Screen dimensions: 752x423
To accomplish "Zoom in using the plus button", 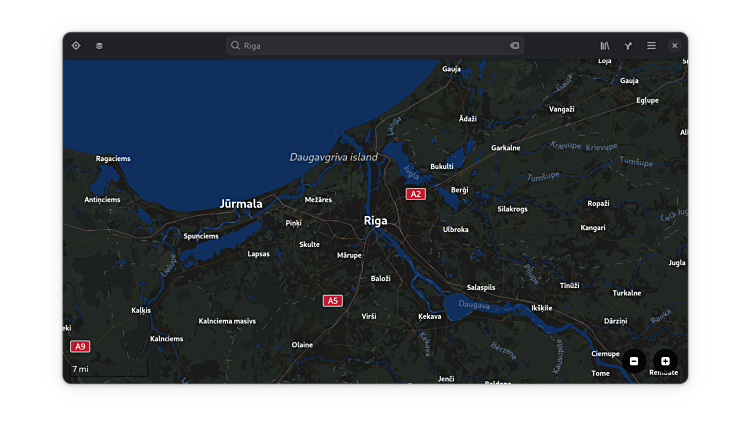I will pyautogui.click(x=665, y=361).
